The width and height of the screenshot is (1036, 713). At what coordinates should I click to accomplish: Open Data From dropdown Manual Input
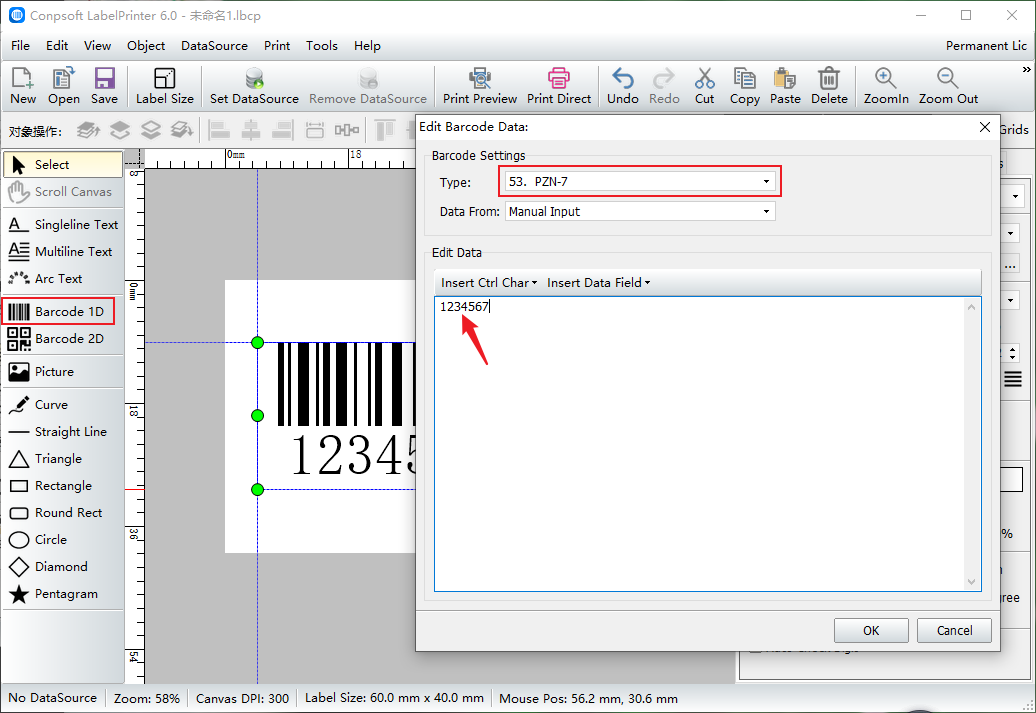tap(640, 211)
